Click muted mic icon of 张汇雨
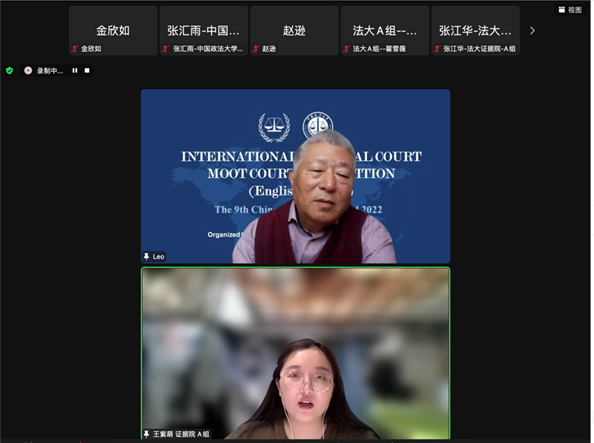Image resolution: width=594 pixels, height=443 pixels. pos(166,49)
